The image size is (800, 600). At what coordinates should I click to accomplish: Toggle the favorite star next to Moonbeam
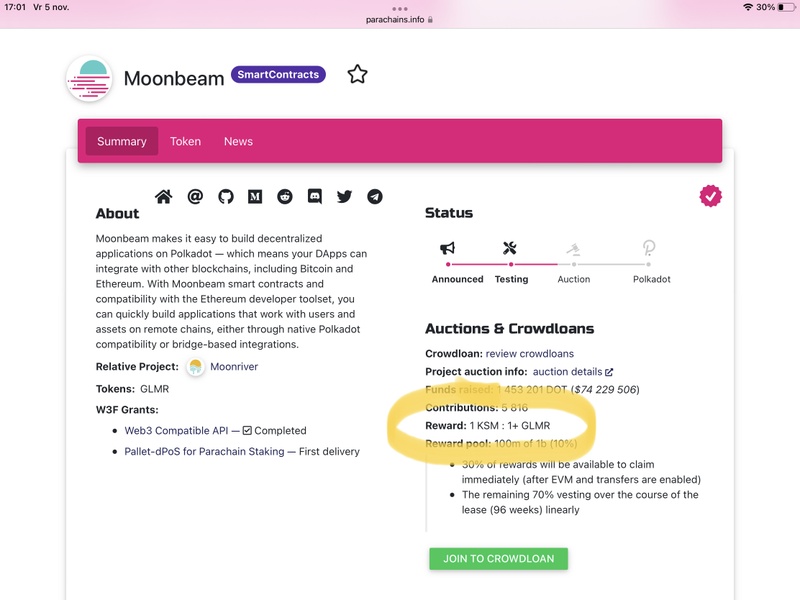coord(357,74)
